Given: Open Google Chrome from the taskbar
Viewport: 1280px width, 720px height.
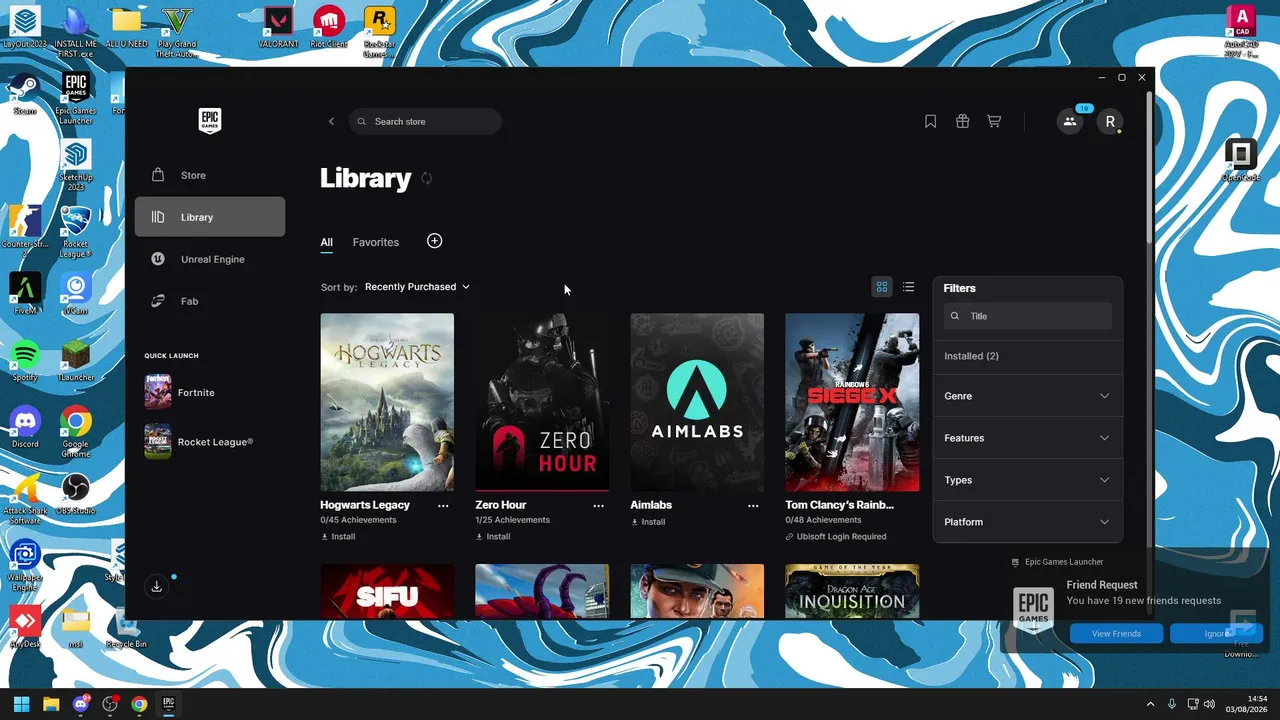Looking at the screenshot, I should point(139,704).
